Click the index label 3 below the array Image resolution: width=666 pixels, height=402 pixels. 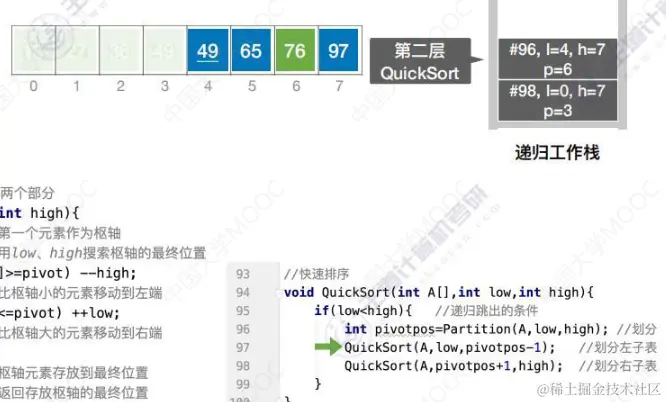point(165,86)
